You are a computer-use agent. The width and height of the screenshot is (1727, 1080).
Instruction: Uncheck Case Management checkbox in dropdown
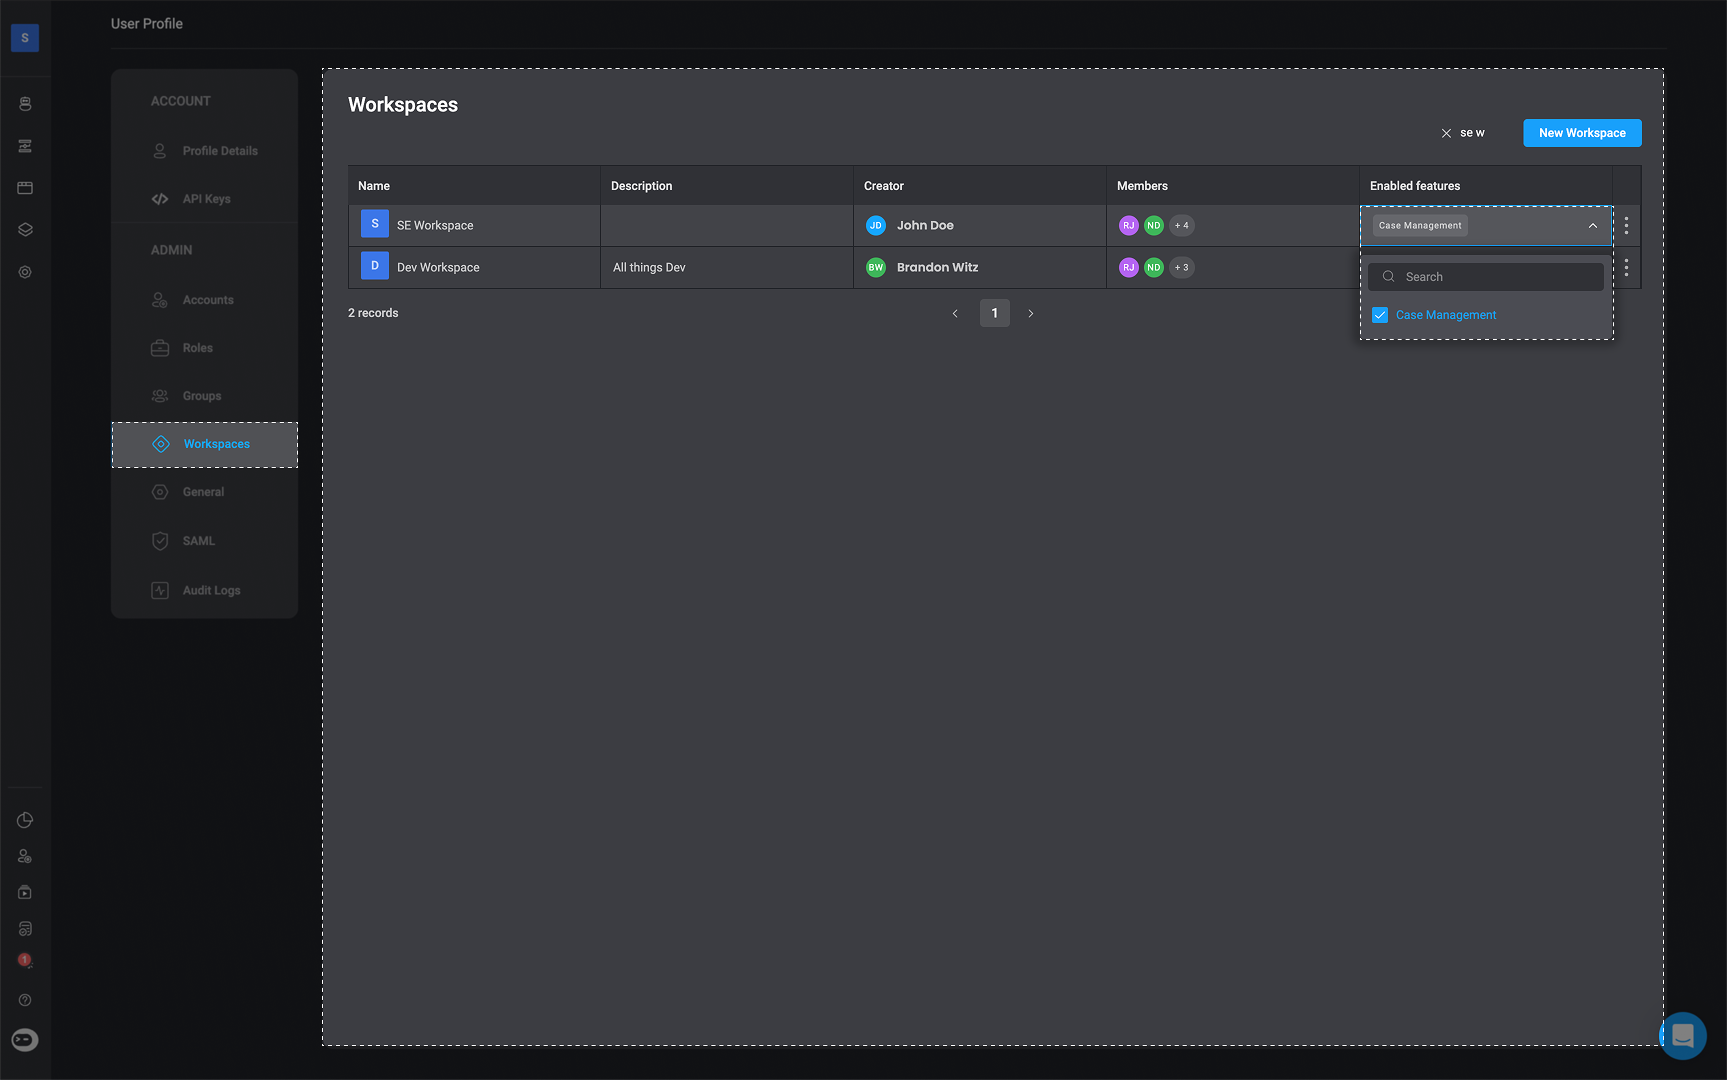(x=1380, y=315)
